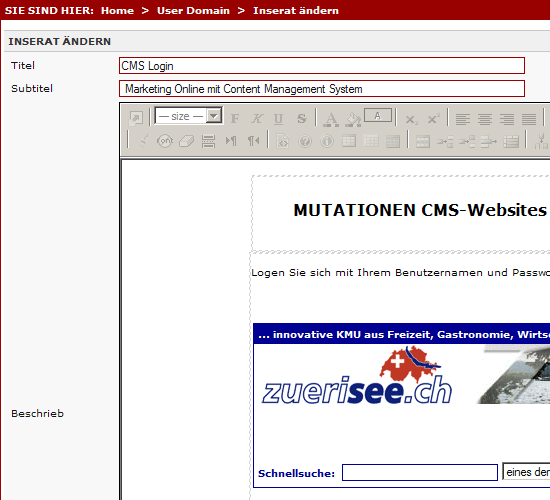The height and width of the screenshot is (500, 550).
Task: Toggle underline (U) formatting
Action: [279, 119]
